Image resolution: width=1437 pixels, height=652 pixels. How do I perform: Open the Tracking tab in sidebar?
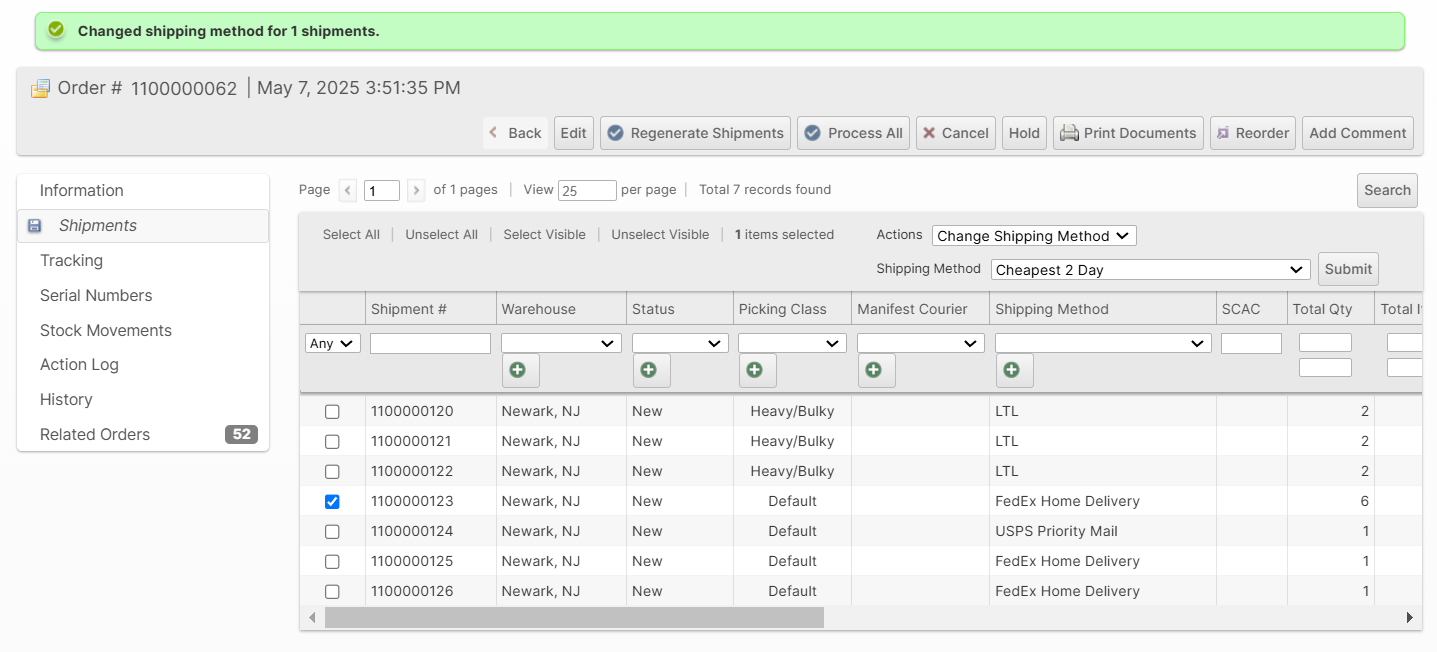(x=71, y=261)
